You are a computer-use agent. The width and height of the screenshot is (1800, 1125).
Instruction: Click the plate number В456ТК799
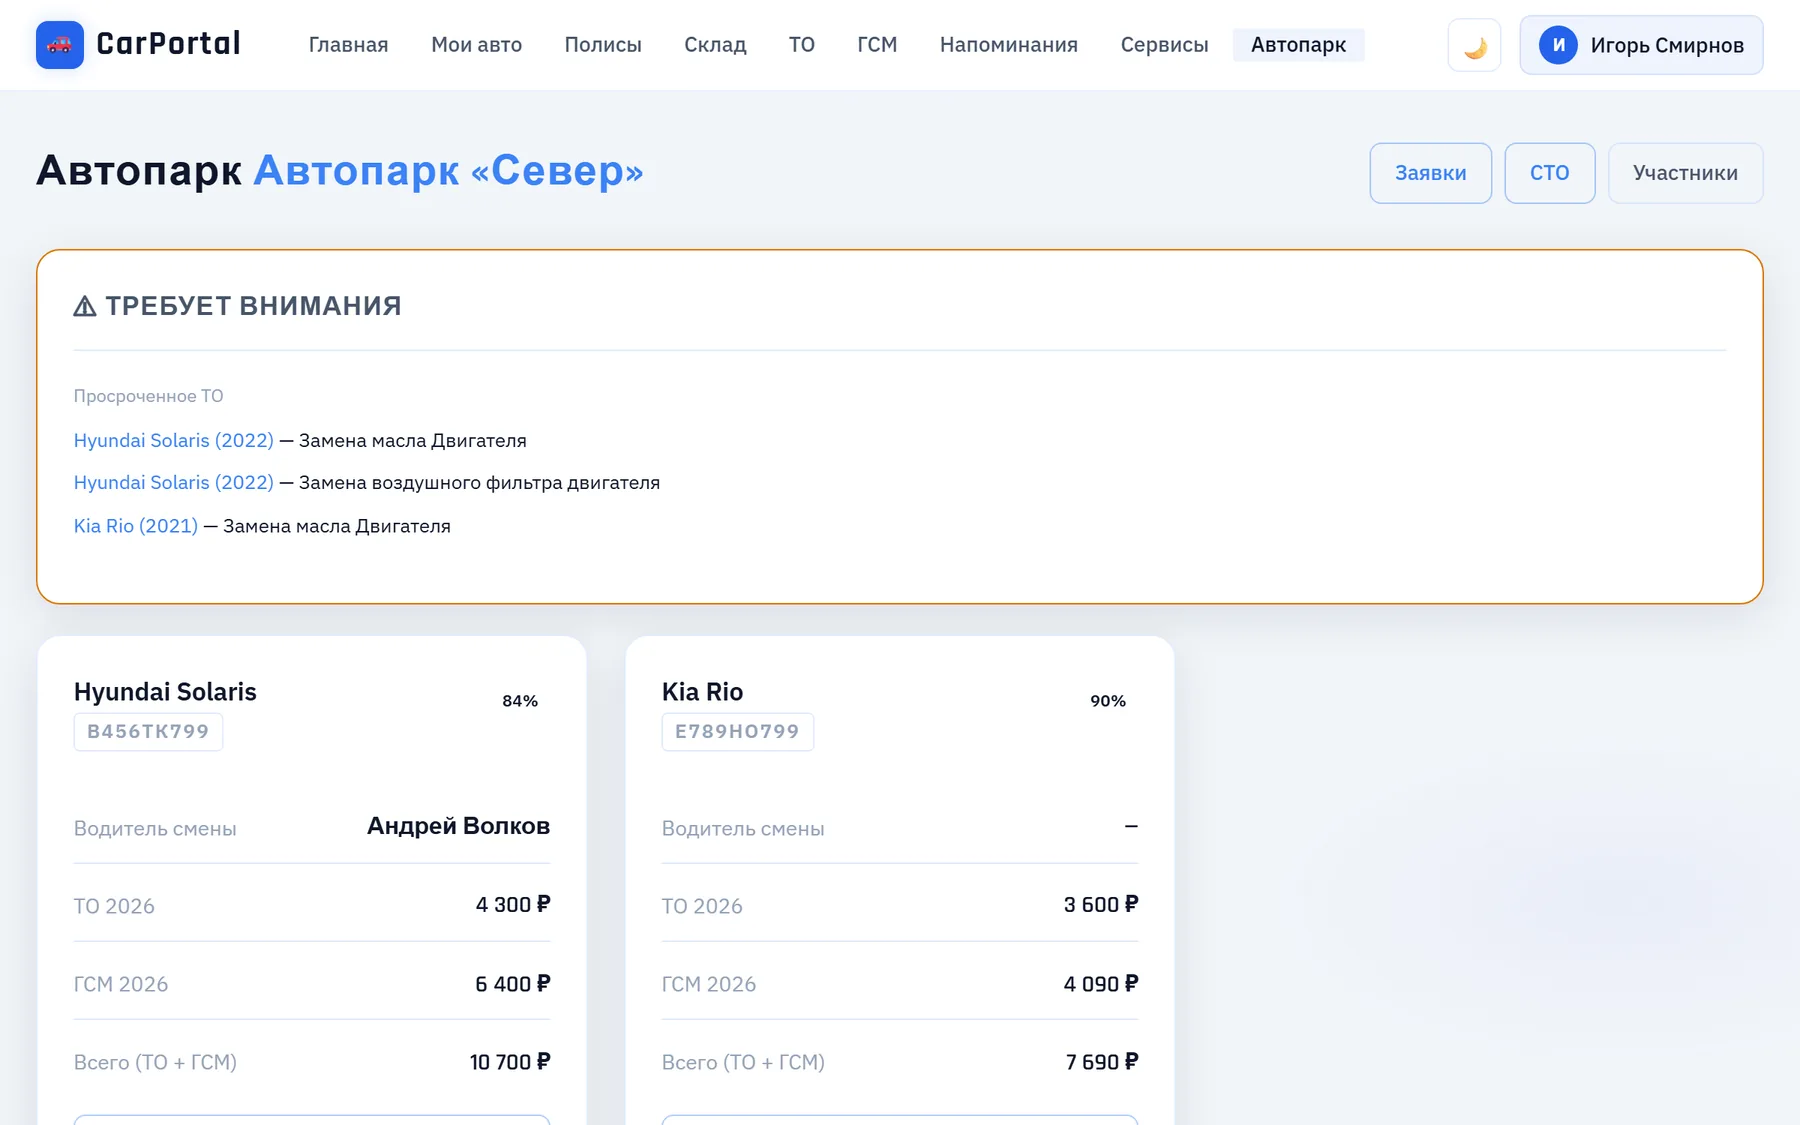(x=148, y=732)
